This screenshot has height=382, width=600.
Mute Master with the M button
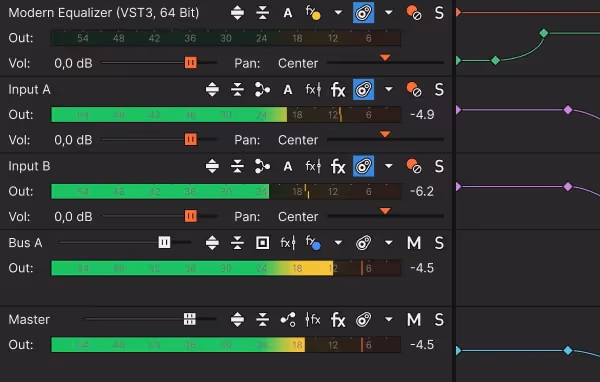click(x=414, y=320)
